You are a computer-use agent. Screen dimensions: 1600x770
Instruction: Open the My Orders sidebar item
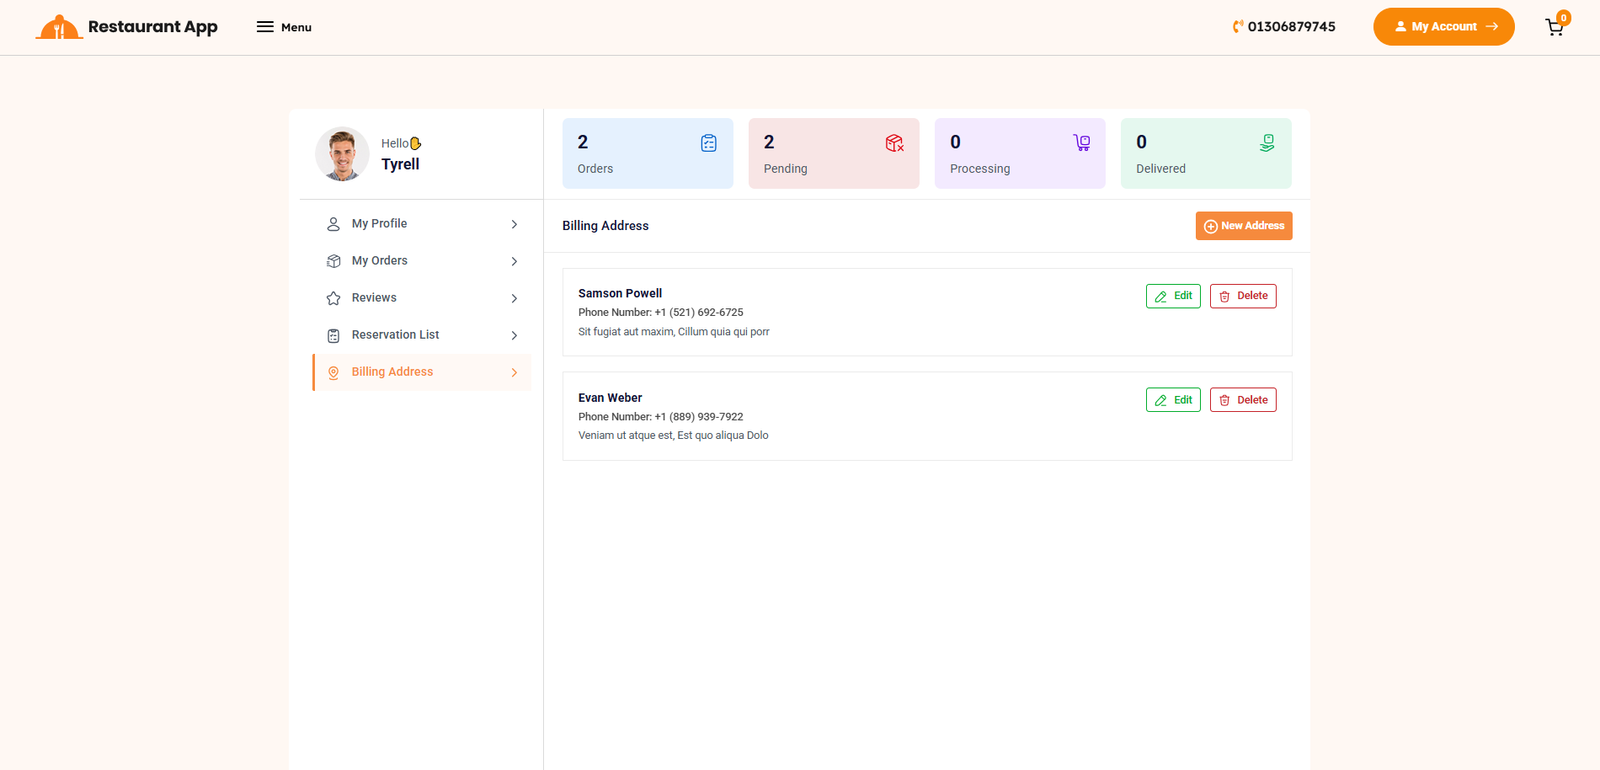pyautogui.click(x=380, y=261)
